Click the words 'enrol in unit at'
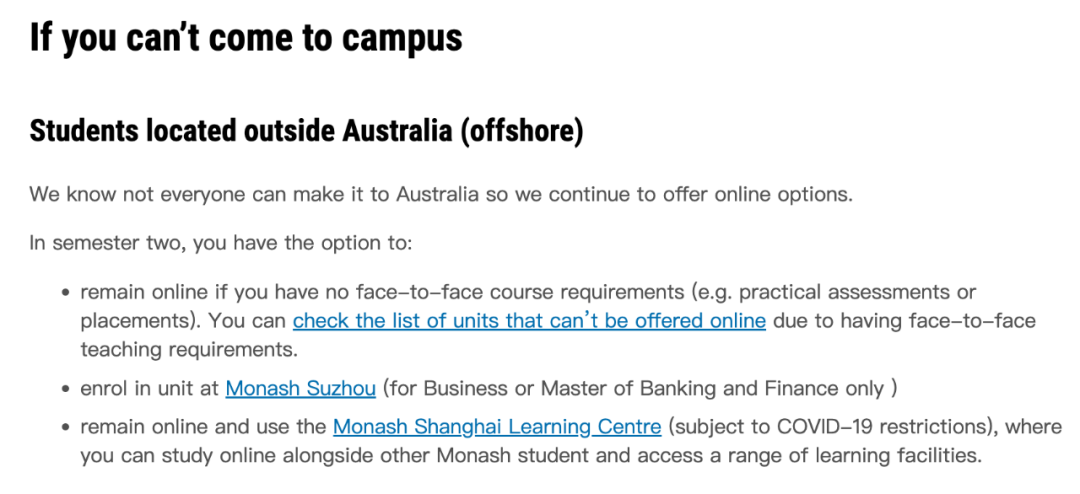 (x=149, y=389)
